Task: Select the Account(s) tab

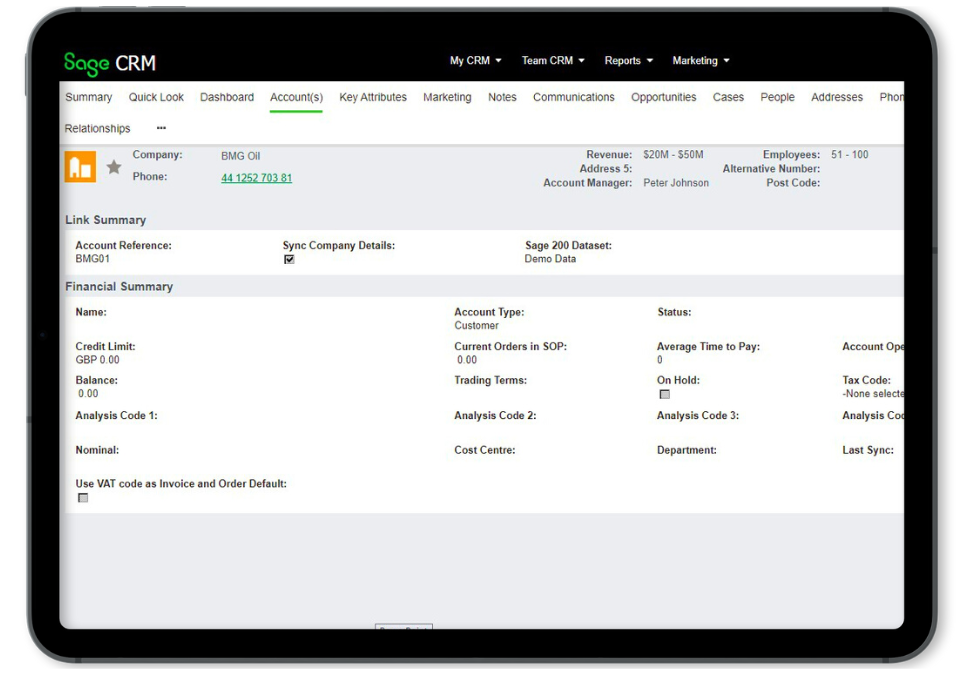Action: point(297,97)
